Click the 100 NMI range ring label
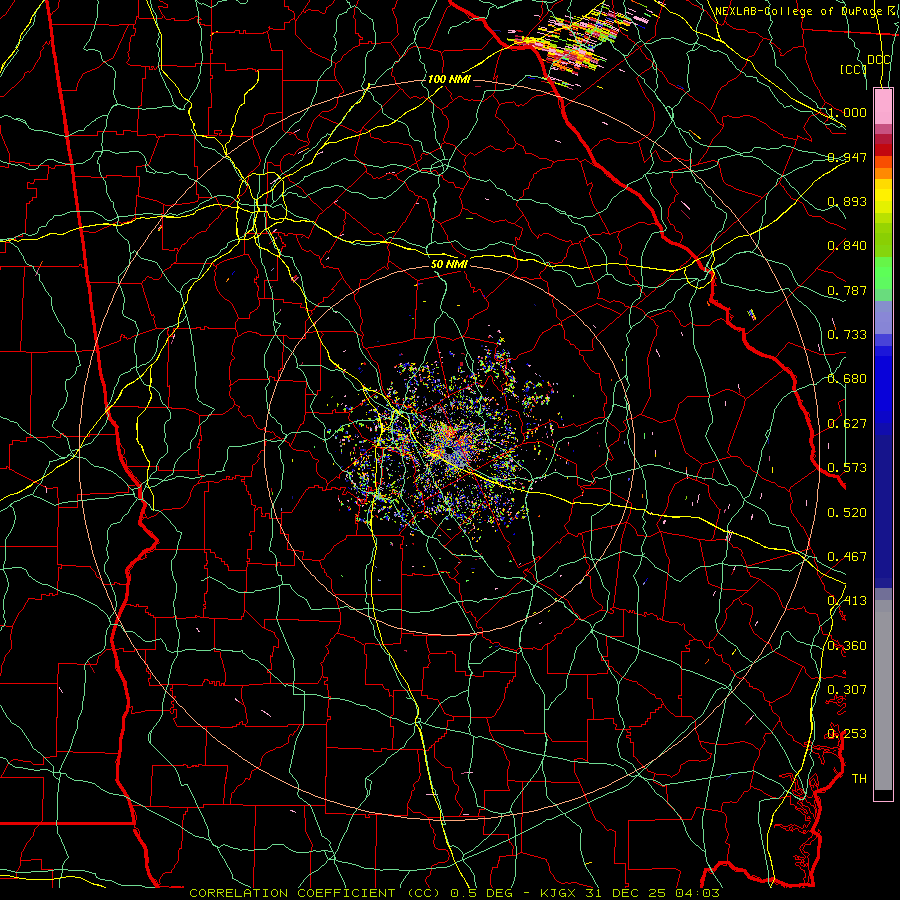The width and height of the screenshot is (900, 900). [449, 79]
